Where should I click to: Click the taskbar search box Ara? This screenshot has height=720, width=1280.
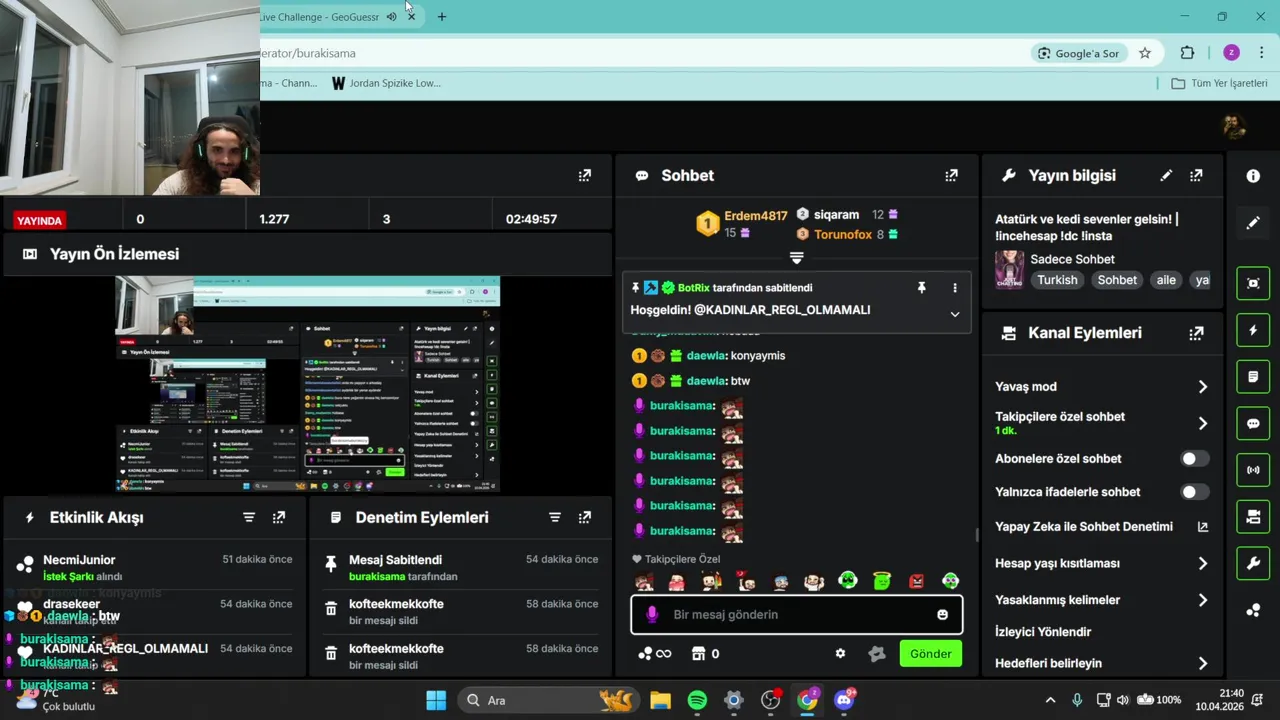tap(550, 700)
